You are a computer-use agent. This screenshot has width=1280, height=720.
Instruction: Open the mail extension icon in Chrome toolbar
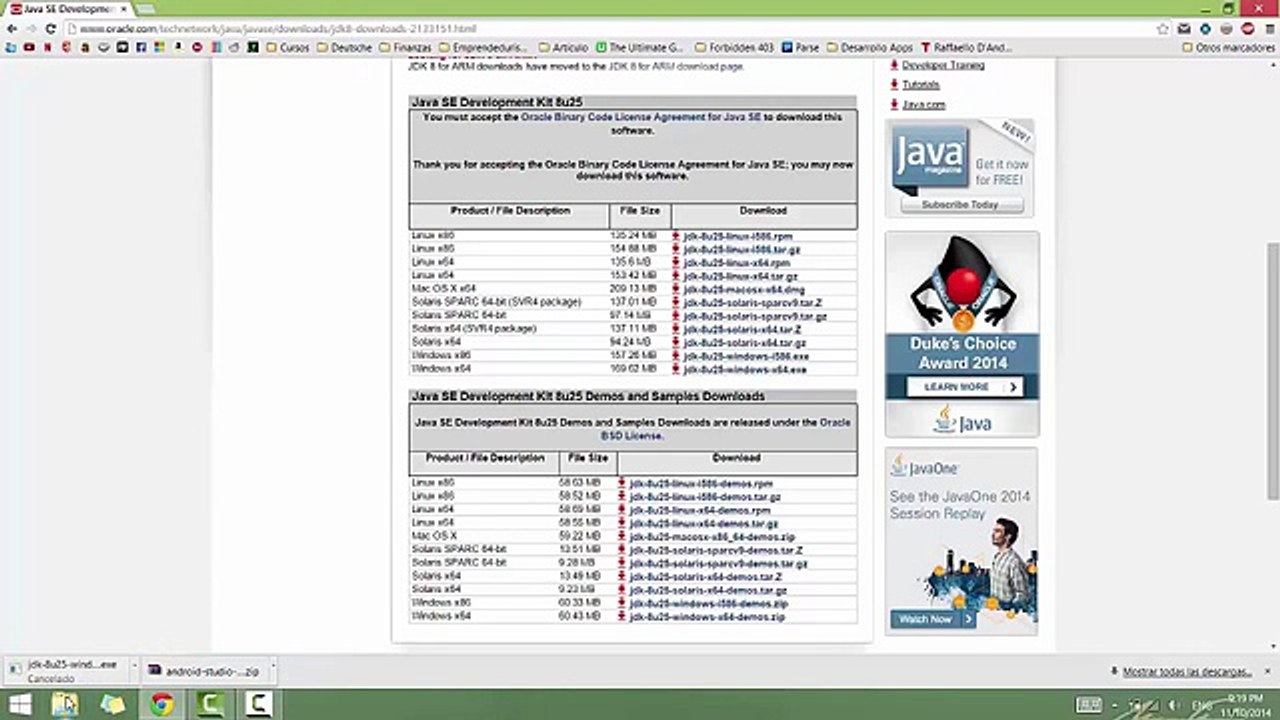1183,29
